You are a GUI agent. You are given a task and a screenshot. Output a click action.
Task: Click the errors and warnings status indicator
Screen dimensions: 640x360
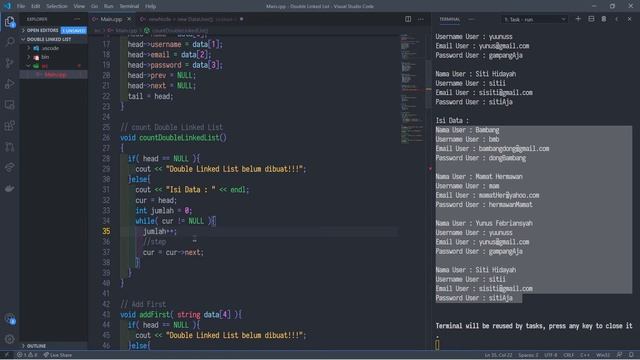pos(27,355)
